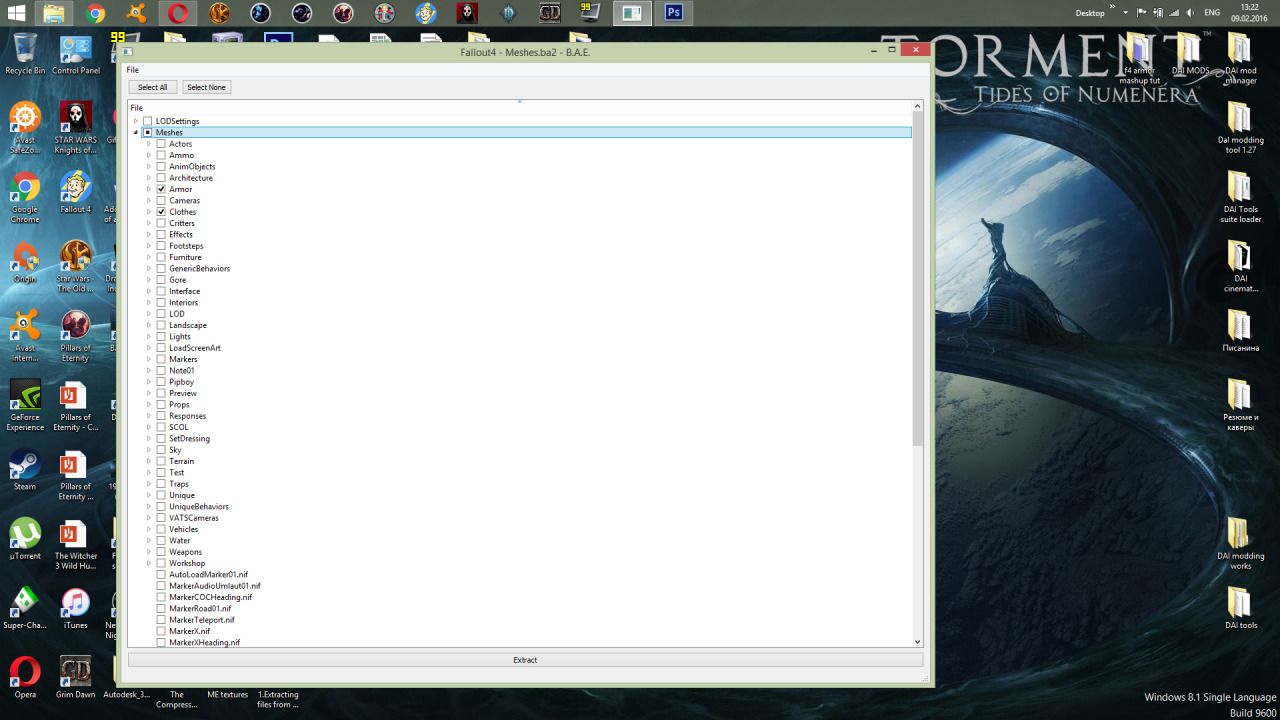Expand the Workshop folder node
Image resolution: width=1280 pixels, height=720 pixels.
[149, 563]
